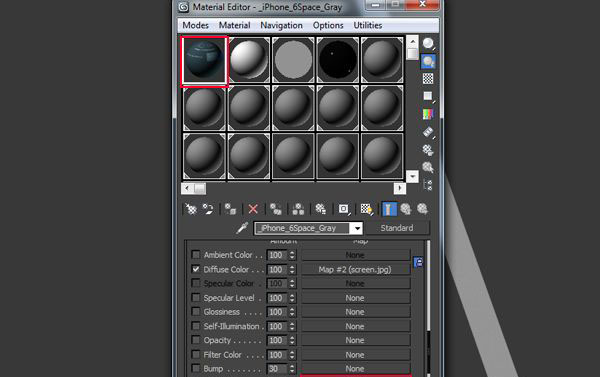The height and width of the screenshot is (377, 600).
Task: Click the sample slots scroll down arrow
Action: tap(412, 176)
